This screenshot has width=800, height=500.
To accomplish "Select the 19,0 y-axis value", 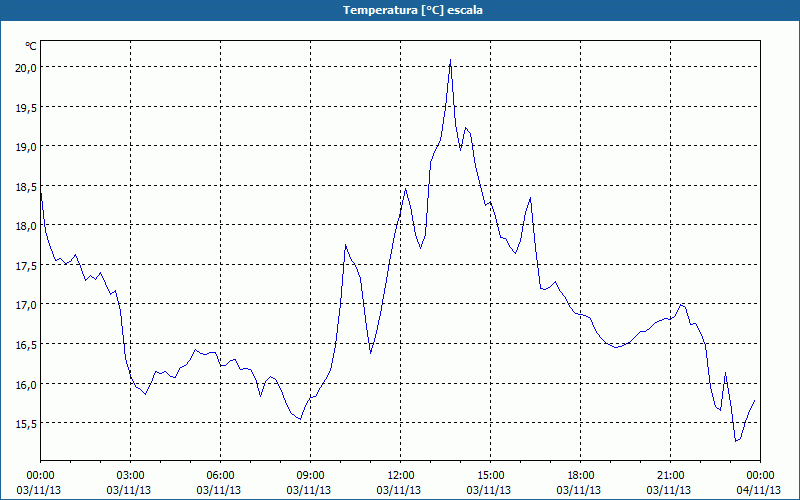I will point(24,146).
